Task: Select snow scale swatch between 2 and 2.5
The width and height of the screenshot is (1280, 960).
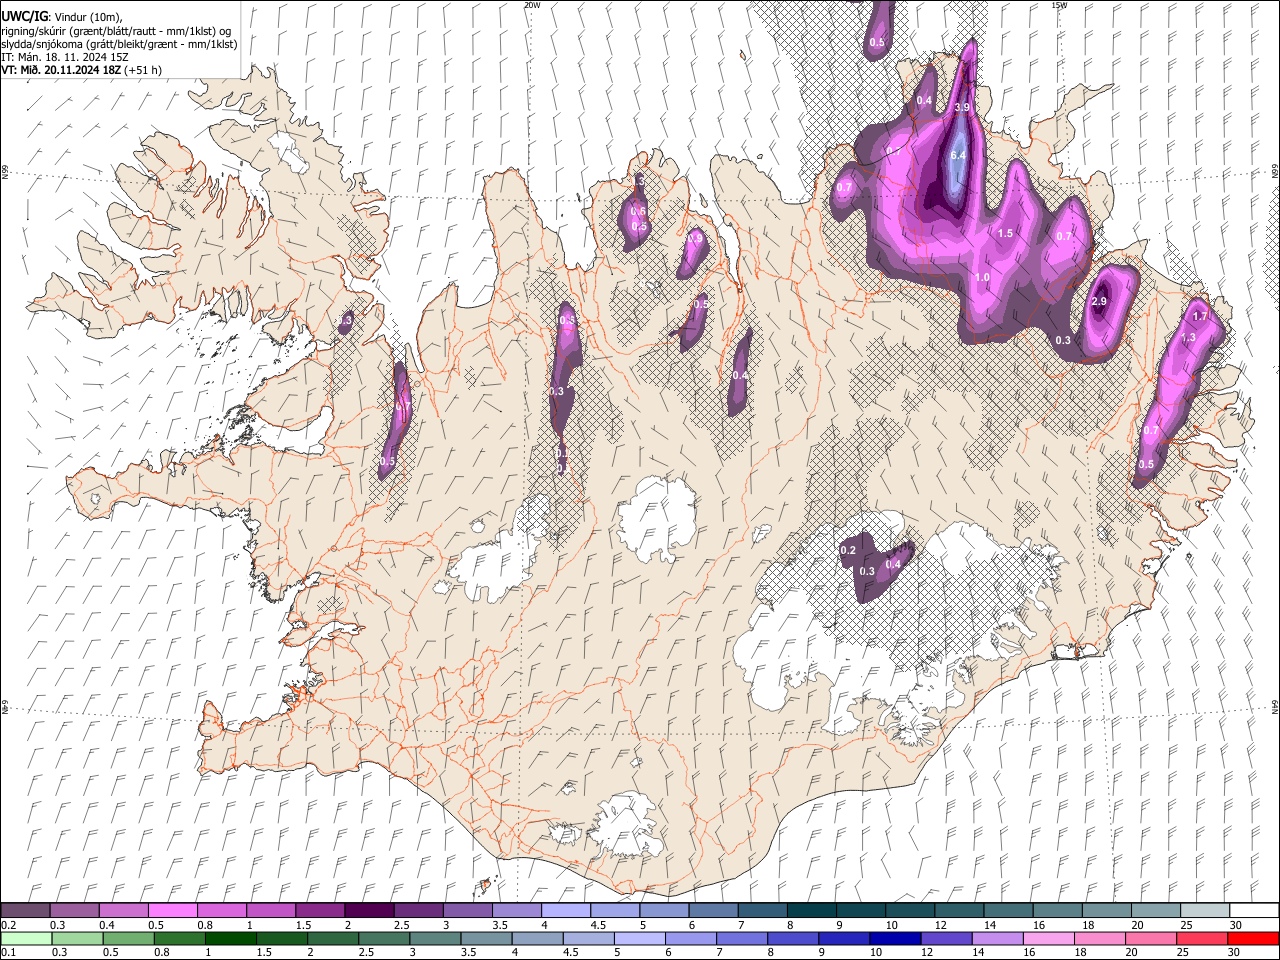Action: (x=368, y=910)
